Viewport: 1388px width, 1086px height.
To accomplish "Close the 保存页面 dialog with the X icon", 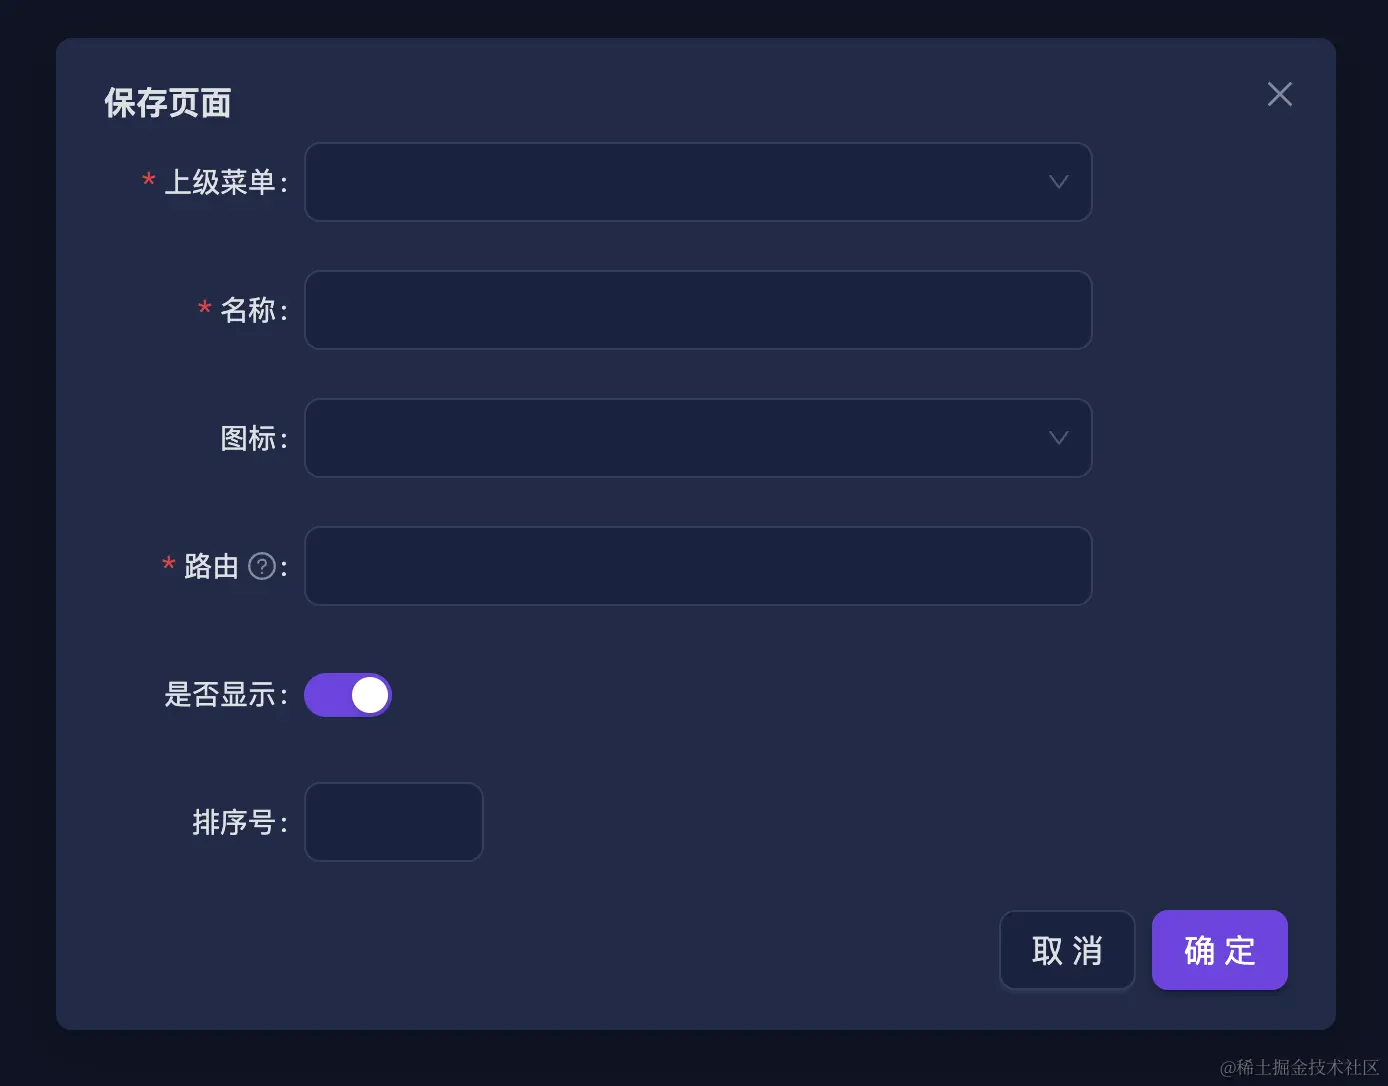I will pos(1279,94).
